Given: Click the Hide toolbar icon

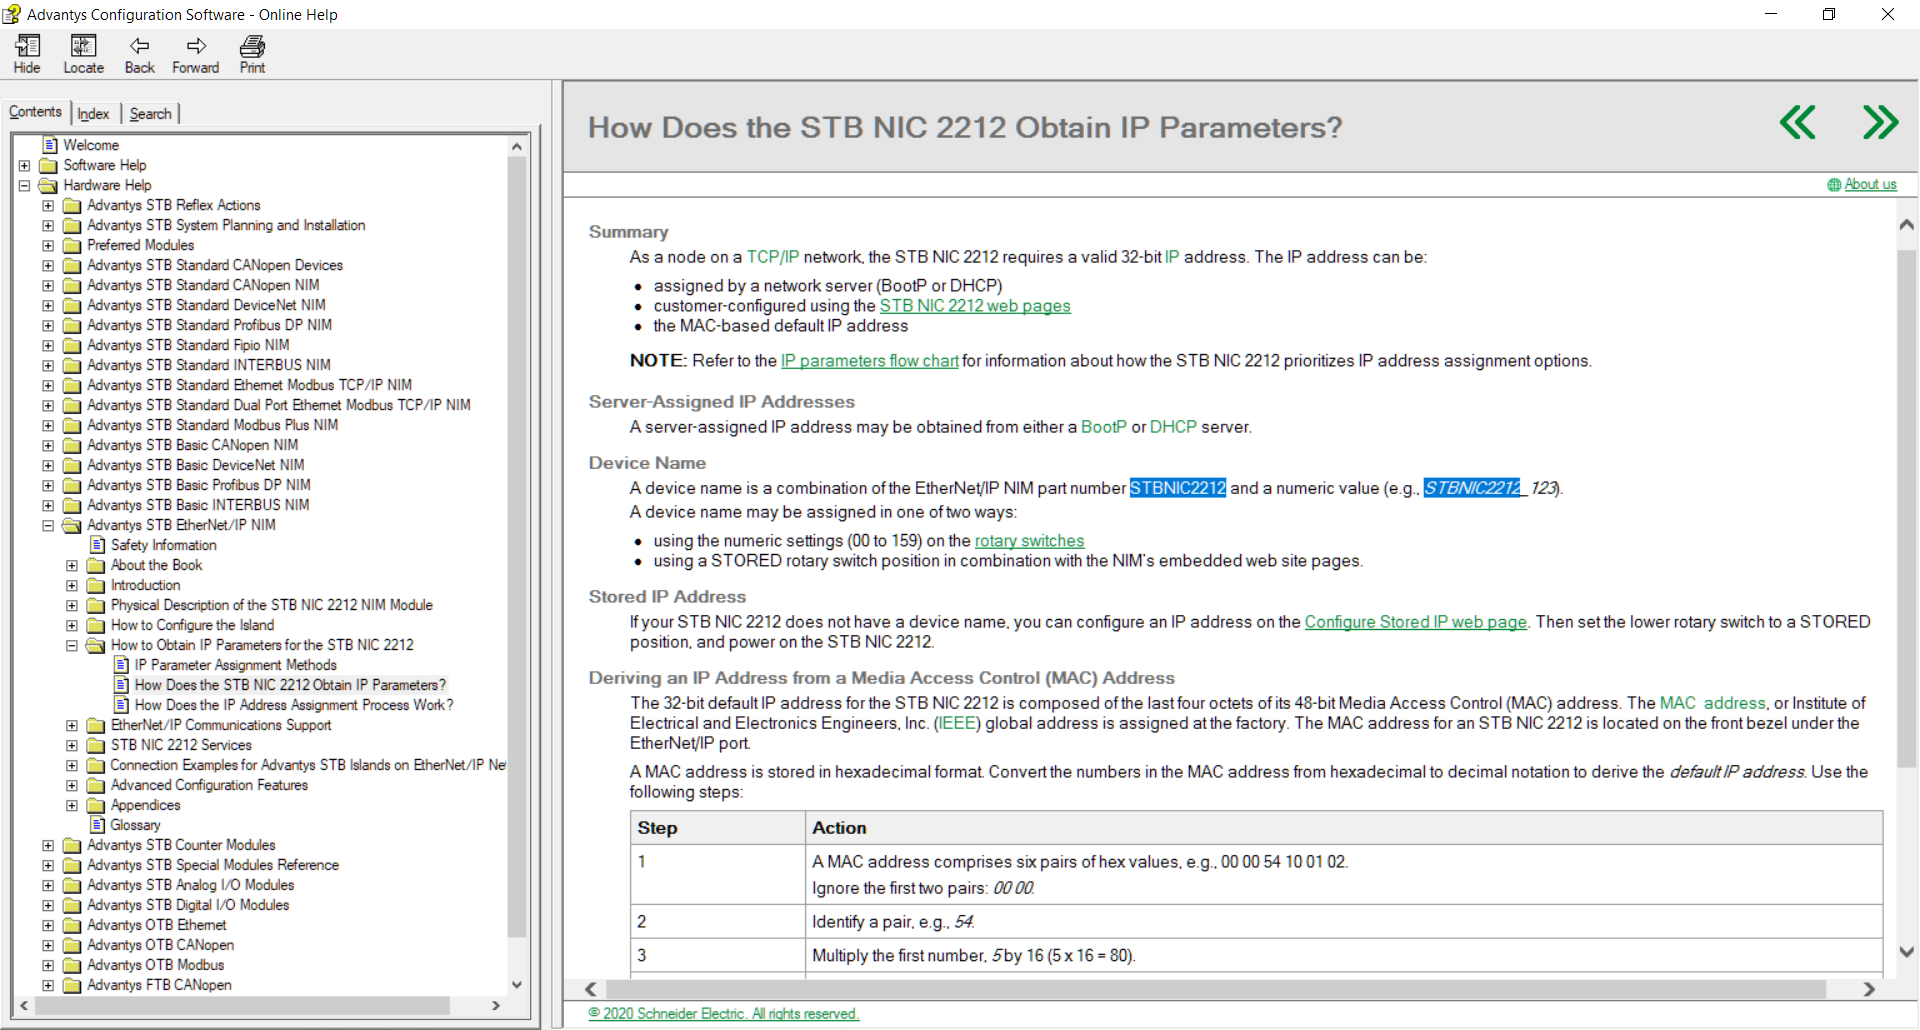Looking at the screenshot, I should (27, 46).
